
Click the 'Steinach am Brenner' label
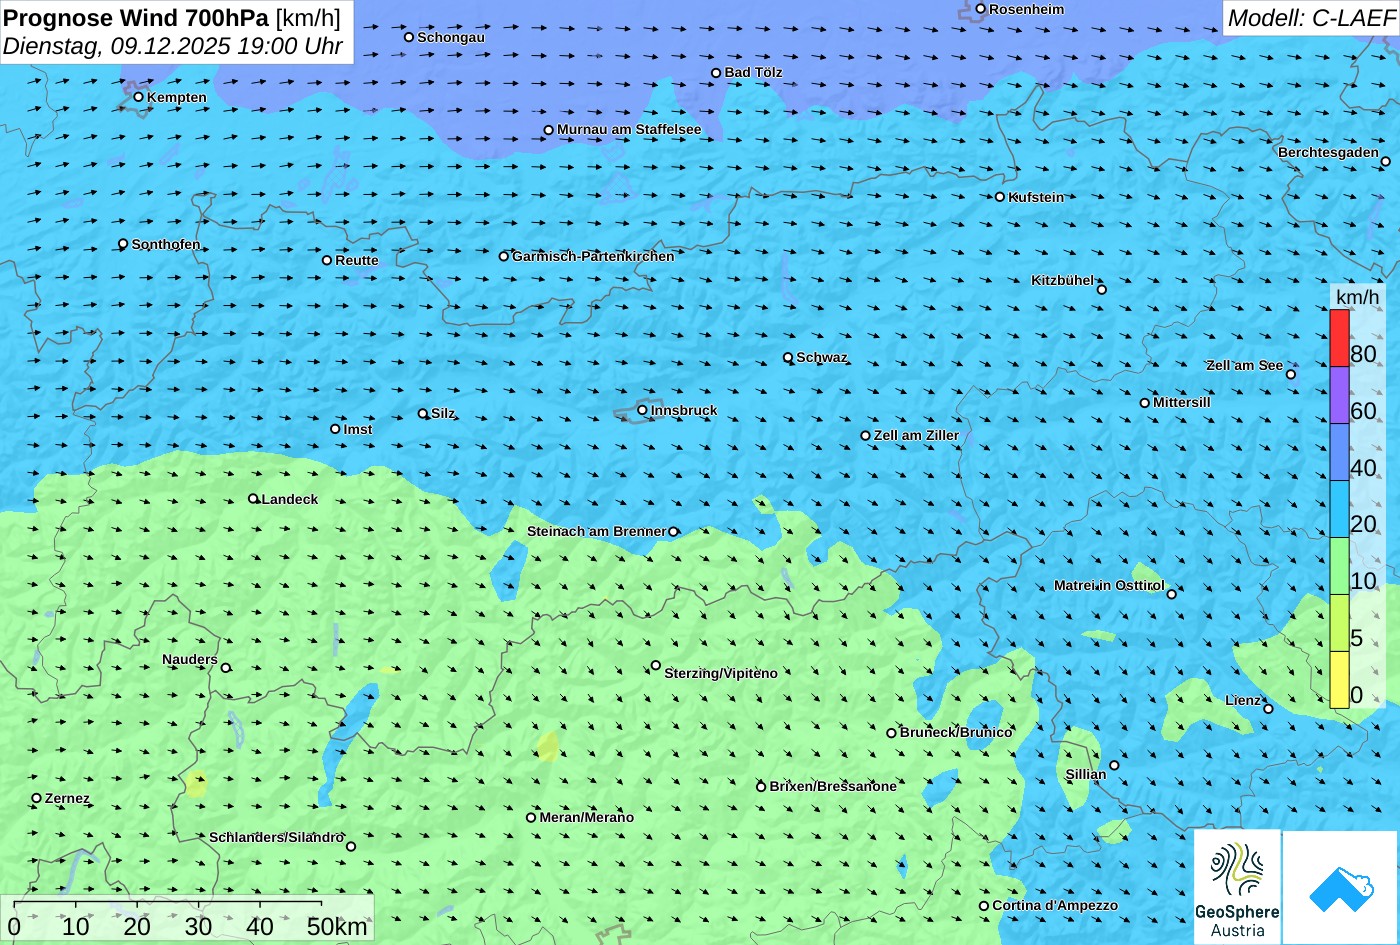(597, 532)
